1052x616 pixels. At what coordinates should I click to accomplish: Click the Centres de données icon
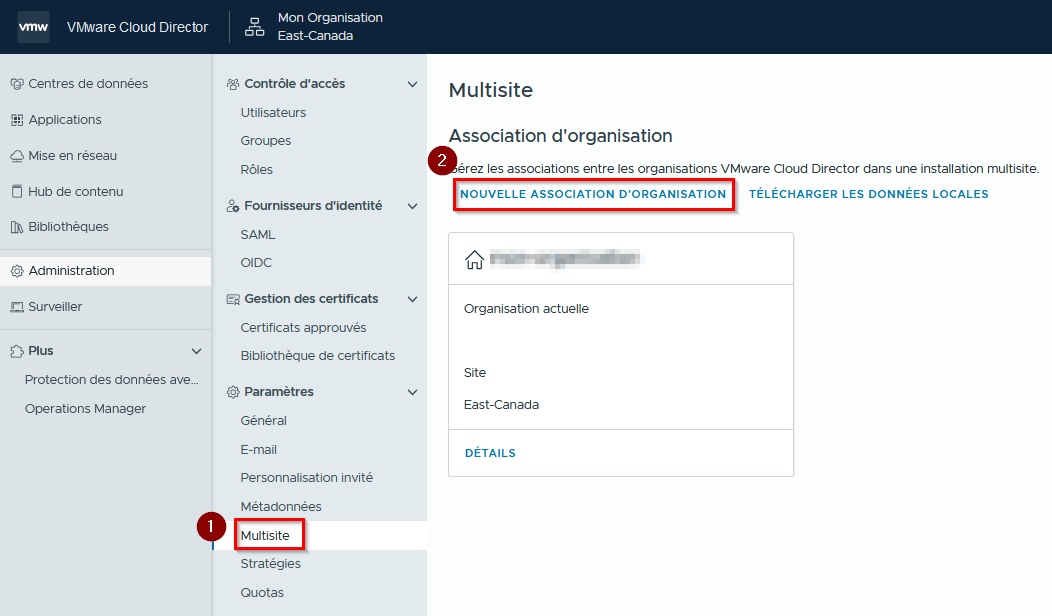pos(17,84)
